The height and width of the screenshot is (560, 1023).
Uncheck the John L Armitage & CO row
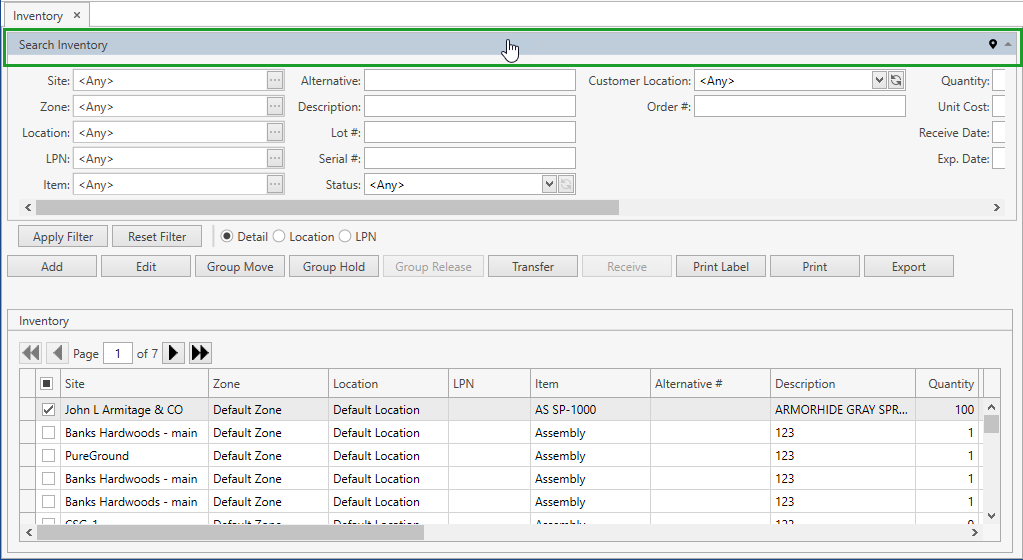click(47, 410)
